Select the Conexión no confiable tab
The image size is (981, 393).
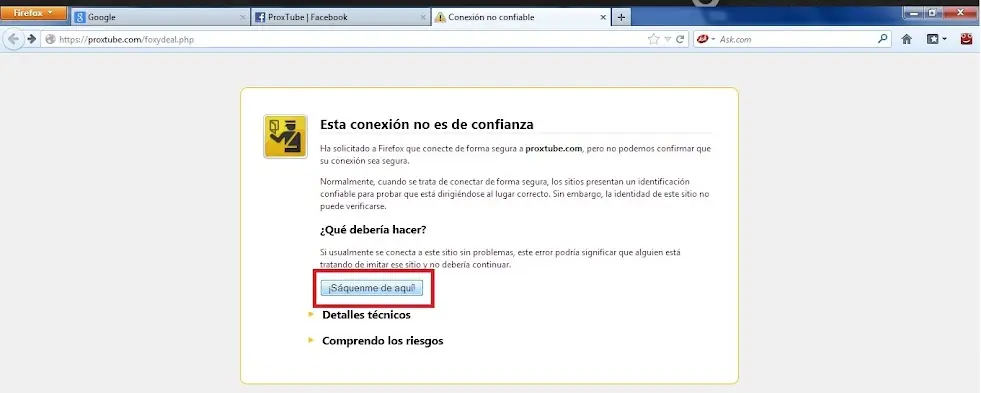point(521,18)
